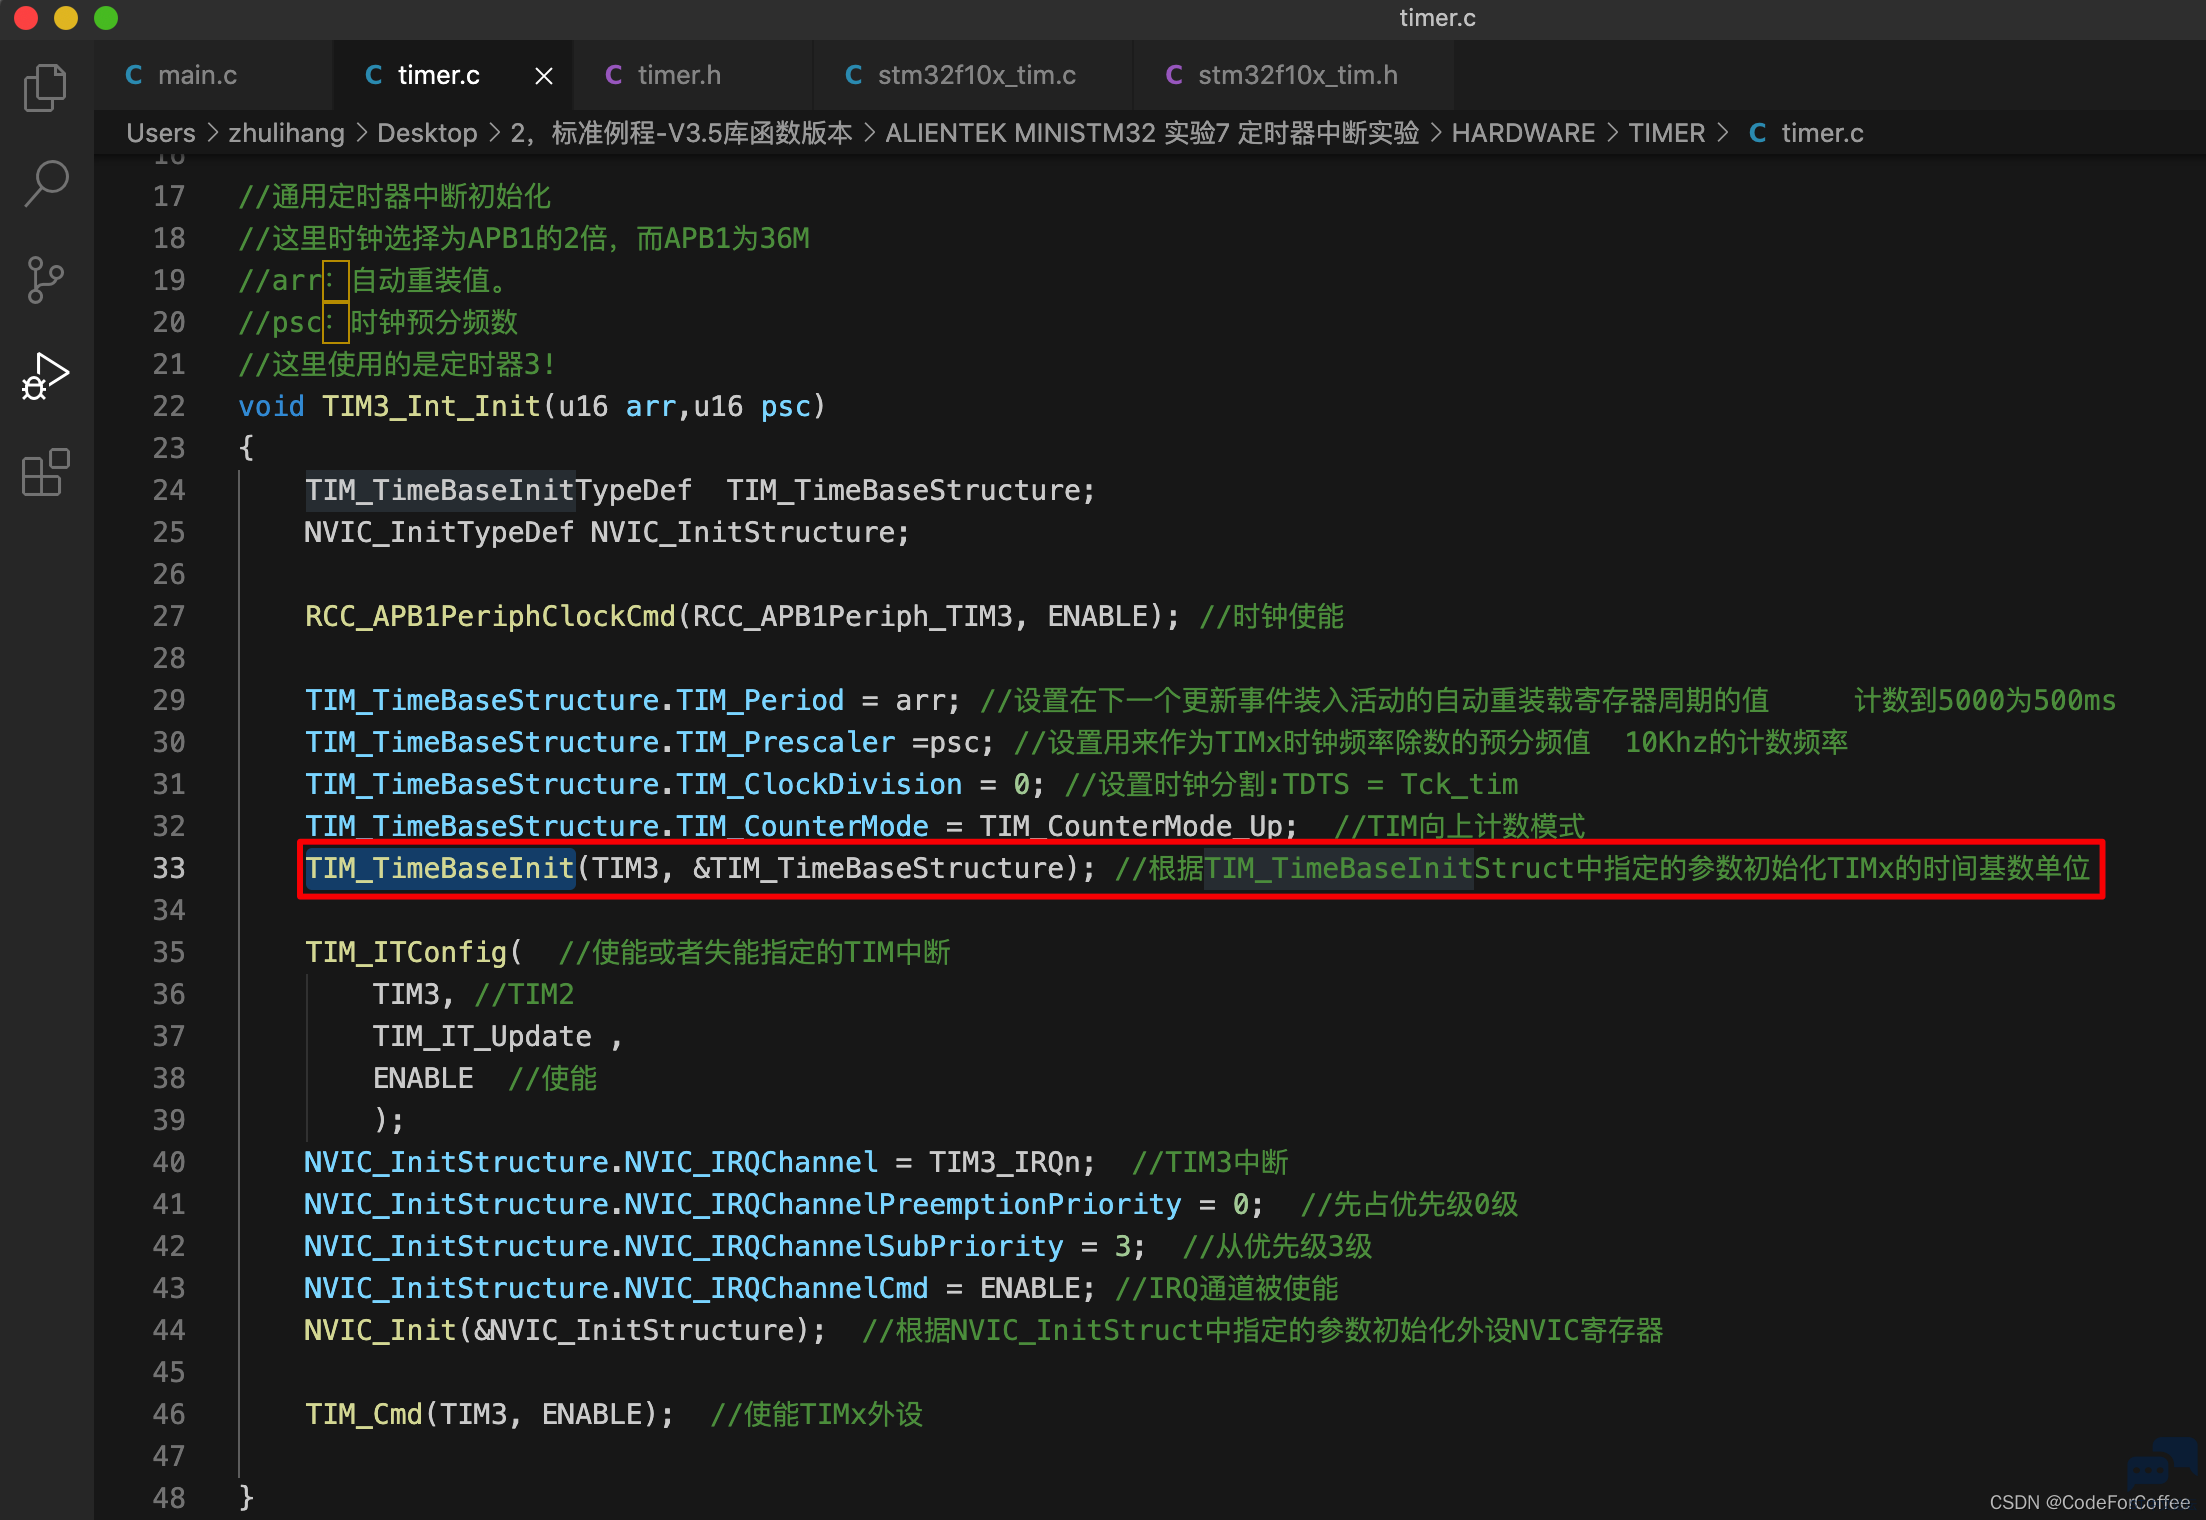Switch to the stm32f10x_tim.c tab
This screenshot has height=1520, width=2206.
[x=973, y=75]
